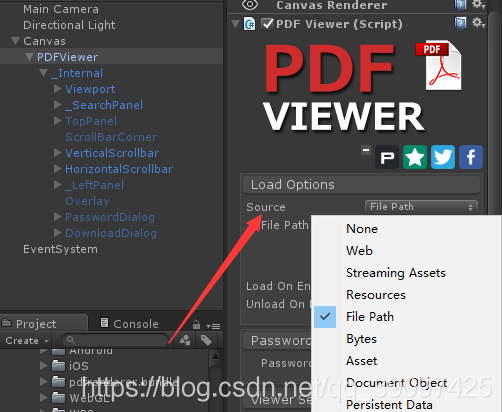
Task: Click the Project panel lock icon
Action: click(x=196, y=324)
